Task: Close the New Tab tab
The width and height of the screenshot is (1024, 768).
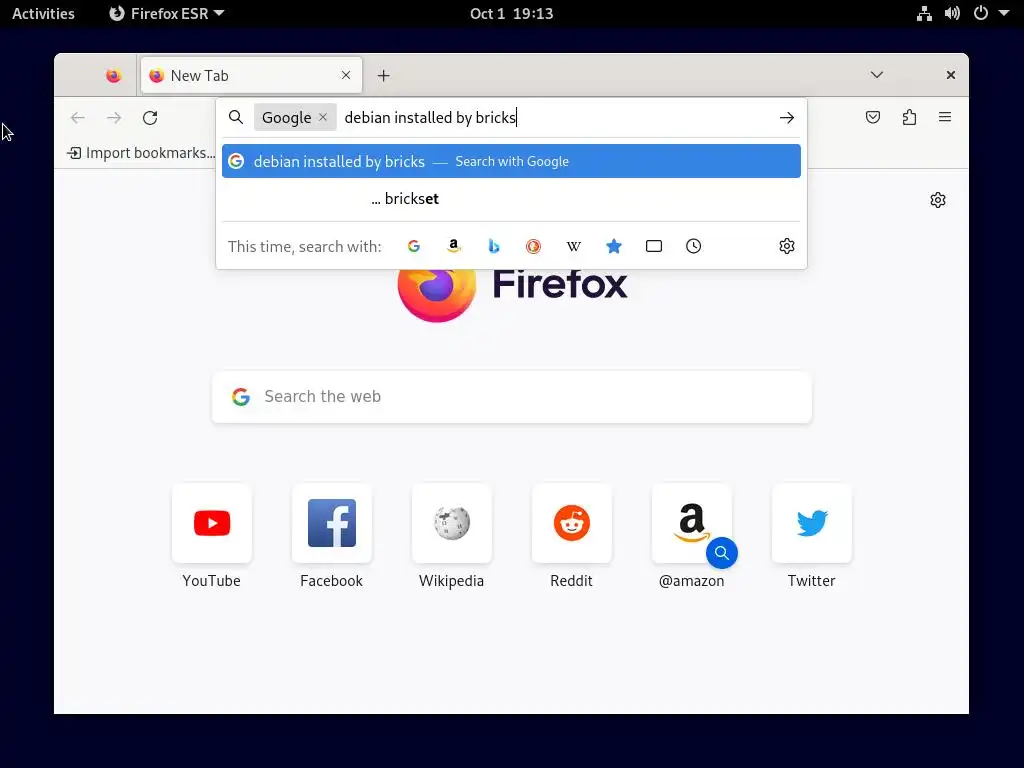Action: click(x=346, y=76)
